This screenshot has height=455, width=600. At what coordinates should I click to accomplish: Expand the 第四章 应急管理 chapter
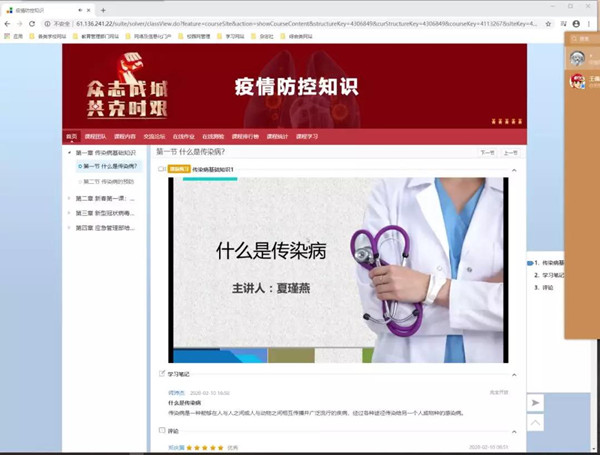click(69, 228)
